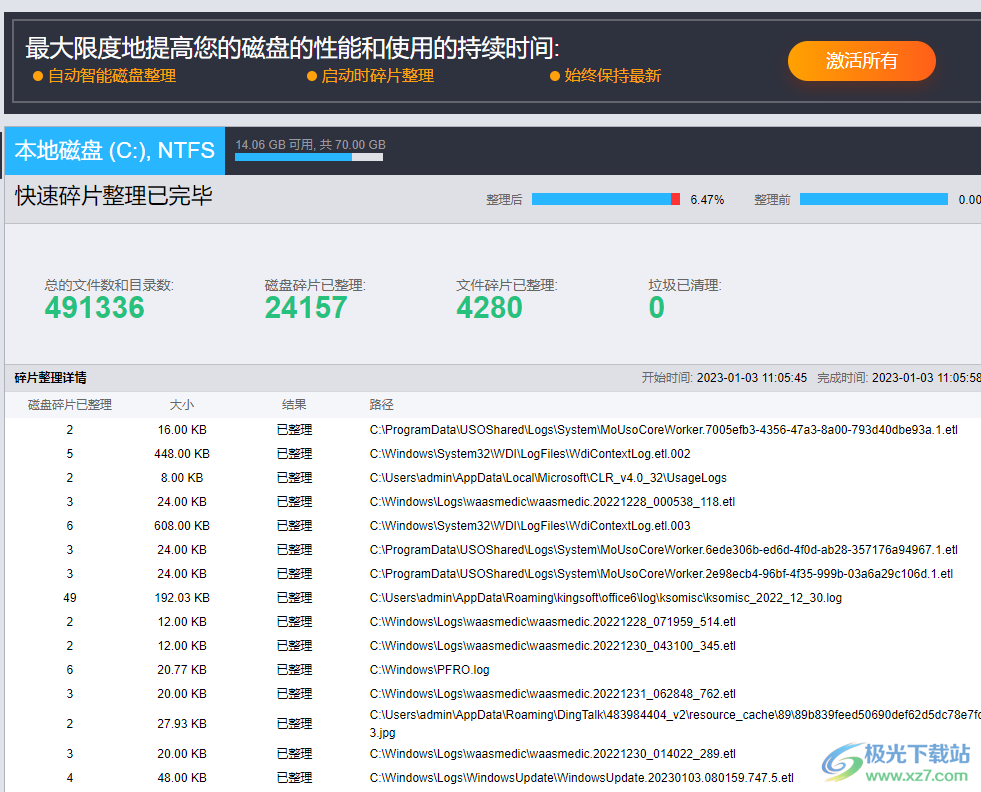Select the CLR_v4.0_32\UsageLogs path row
The width and height of the screenshot is (981, 792).
(493, 478)
